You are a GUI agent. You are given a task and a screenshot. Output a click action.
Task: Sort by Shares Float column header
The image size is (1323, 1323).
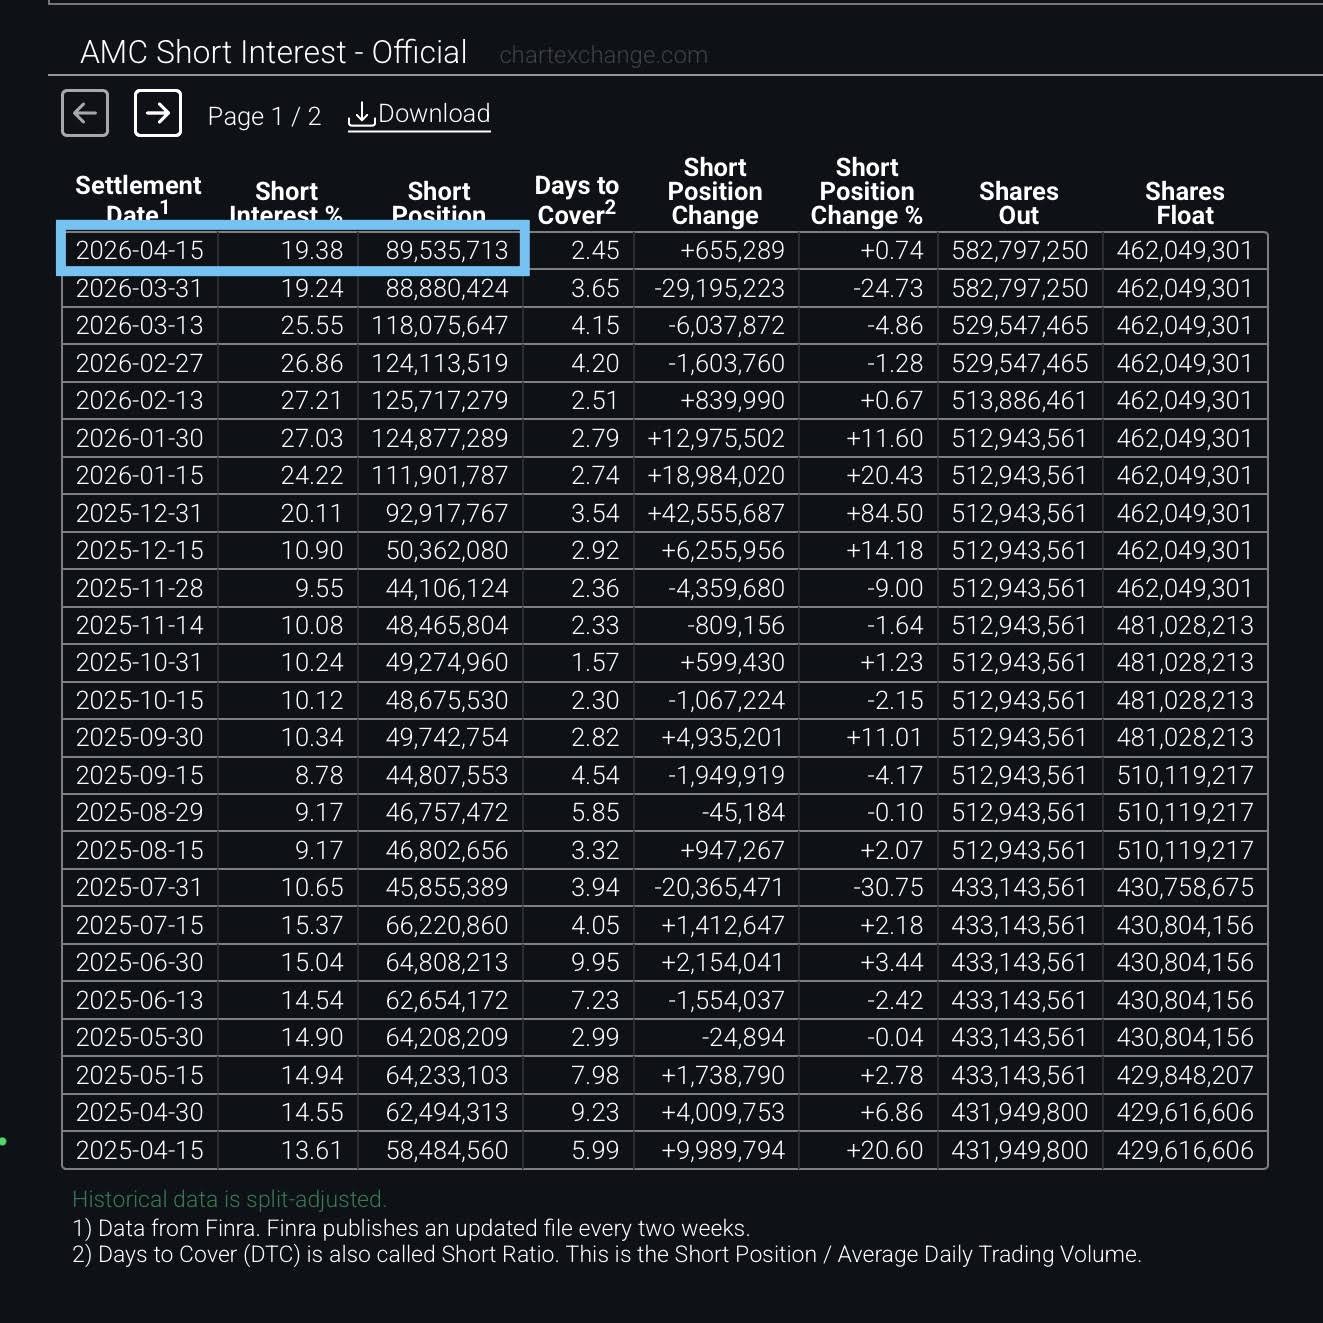click(1184, 203)
